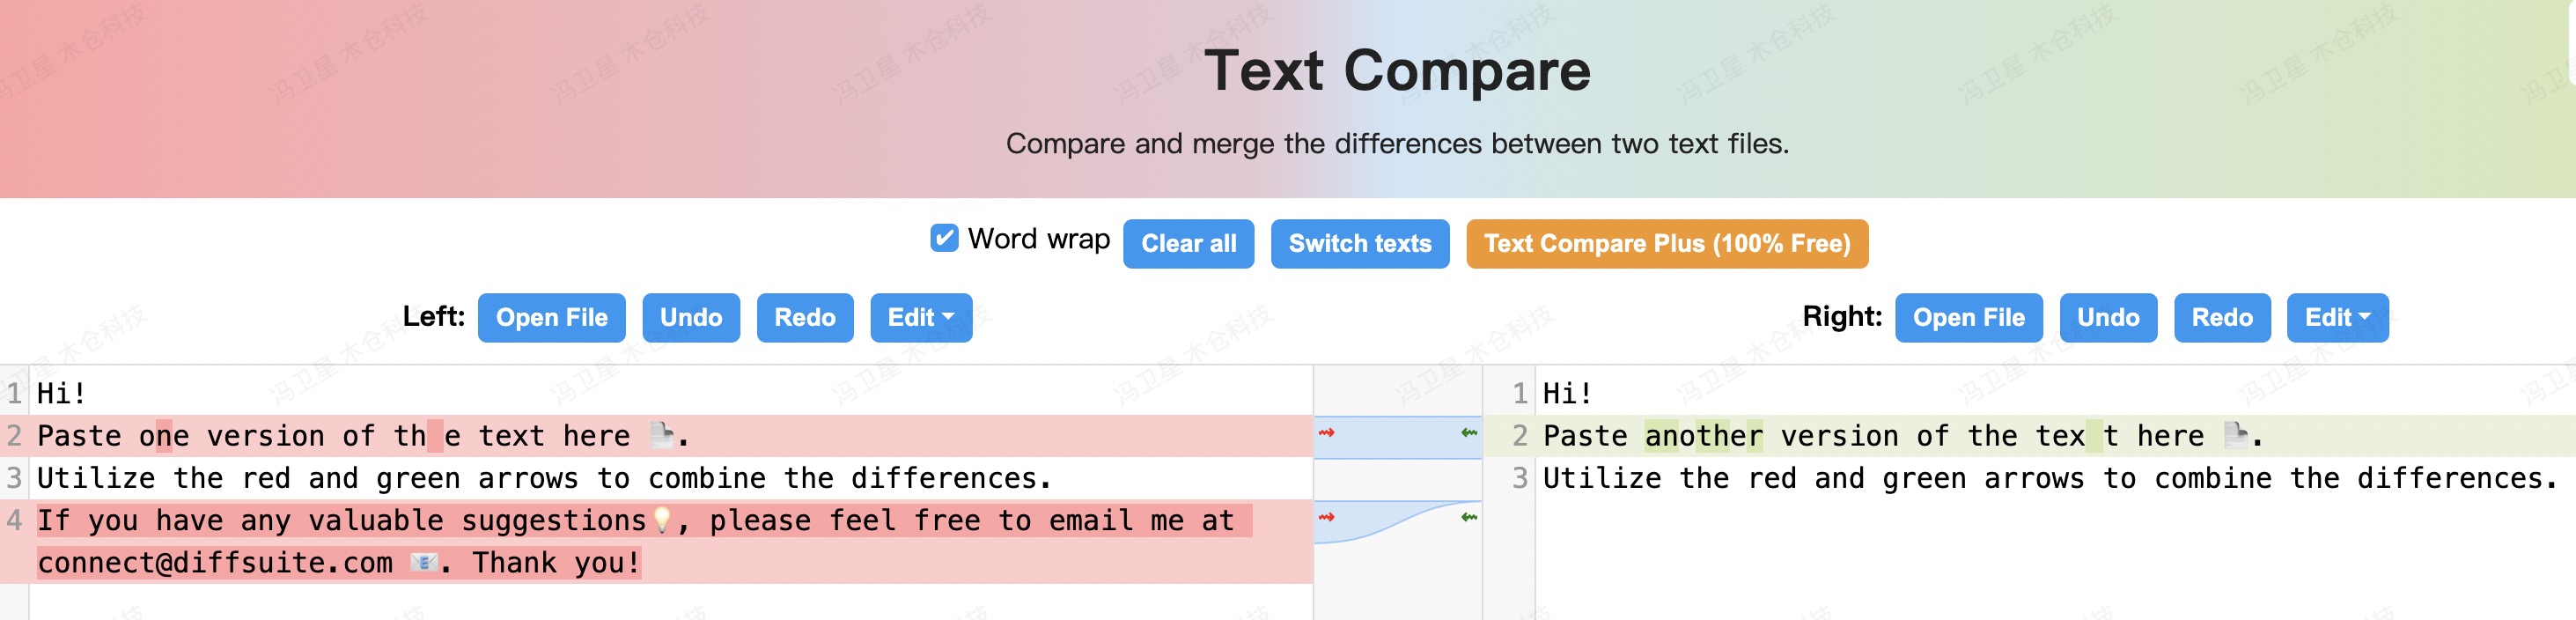The height and width of the screenshot is (620, 2576).
Task: Expand the right Edit dropdown
Action: (2336, 318)
